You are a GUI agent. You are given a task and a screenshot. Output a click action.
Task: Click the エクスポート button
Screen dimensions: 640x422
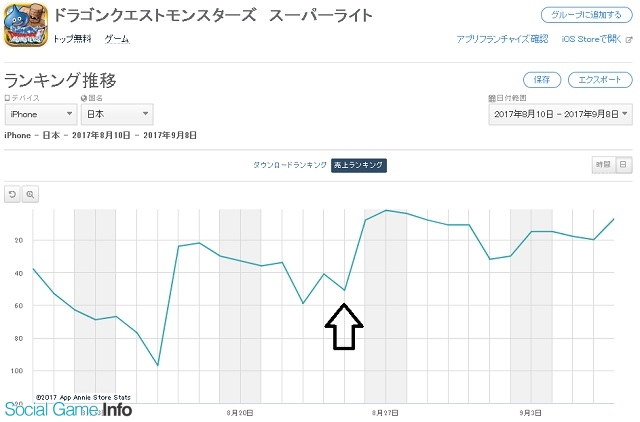600,80
